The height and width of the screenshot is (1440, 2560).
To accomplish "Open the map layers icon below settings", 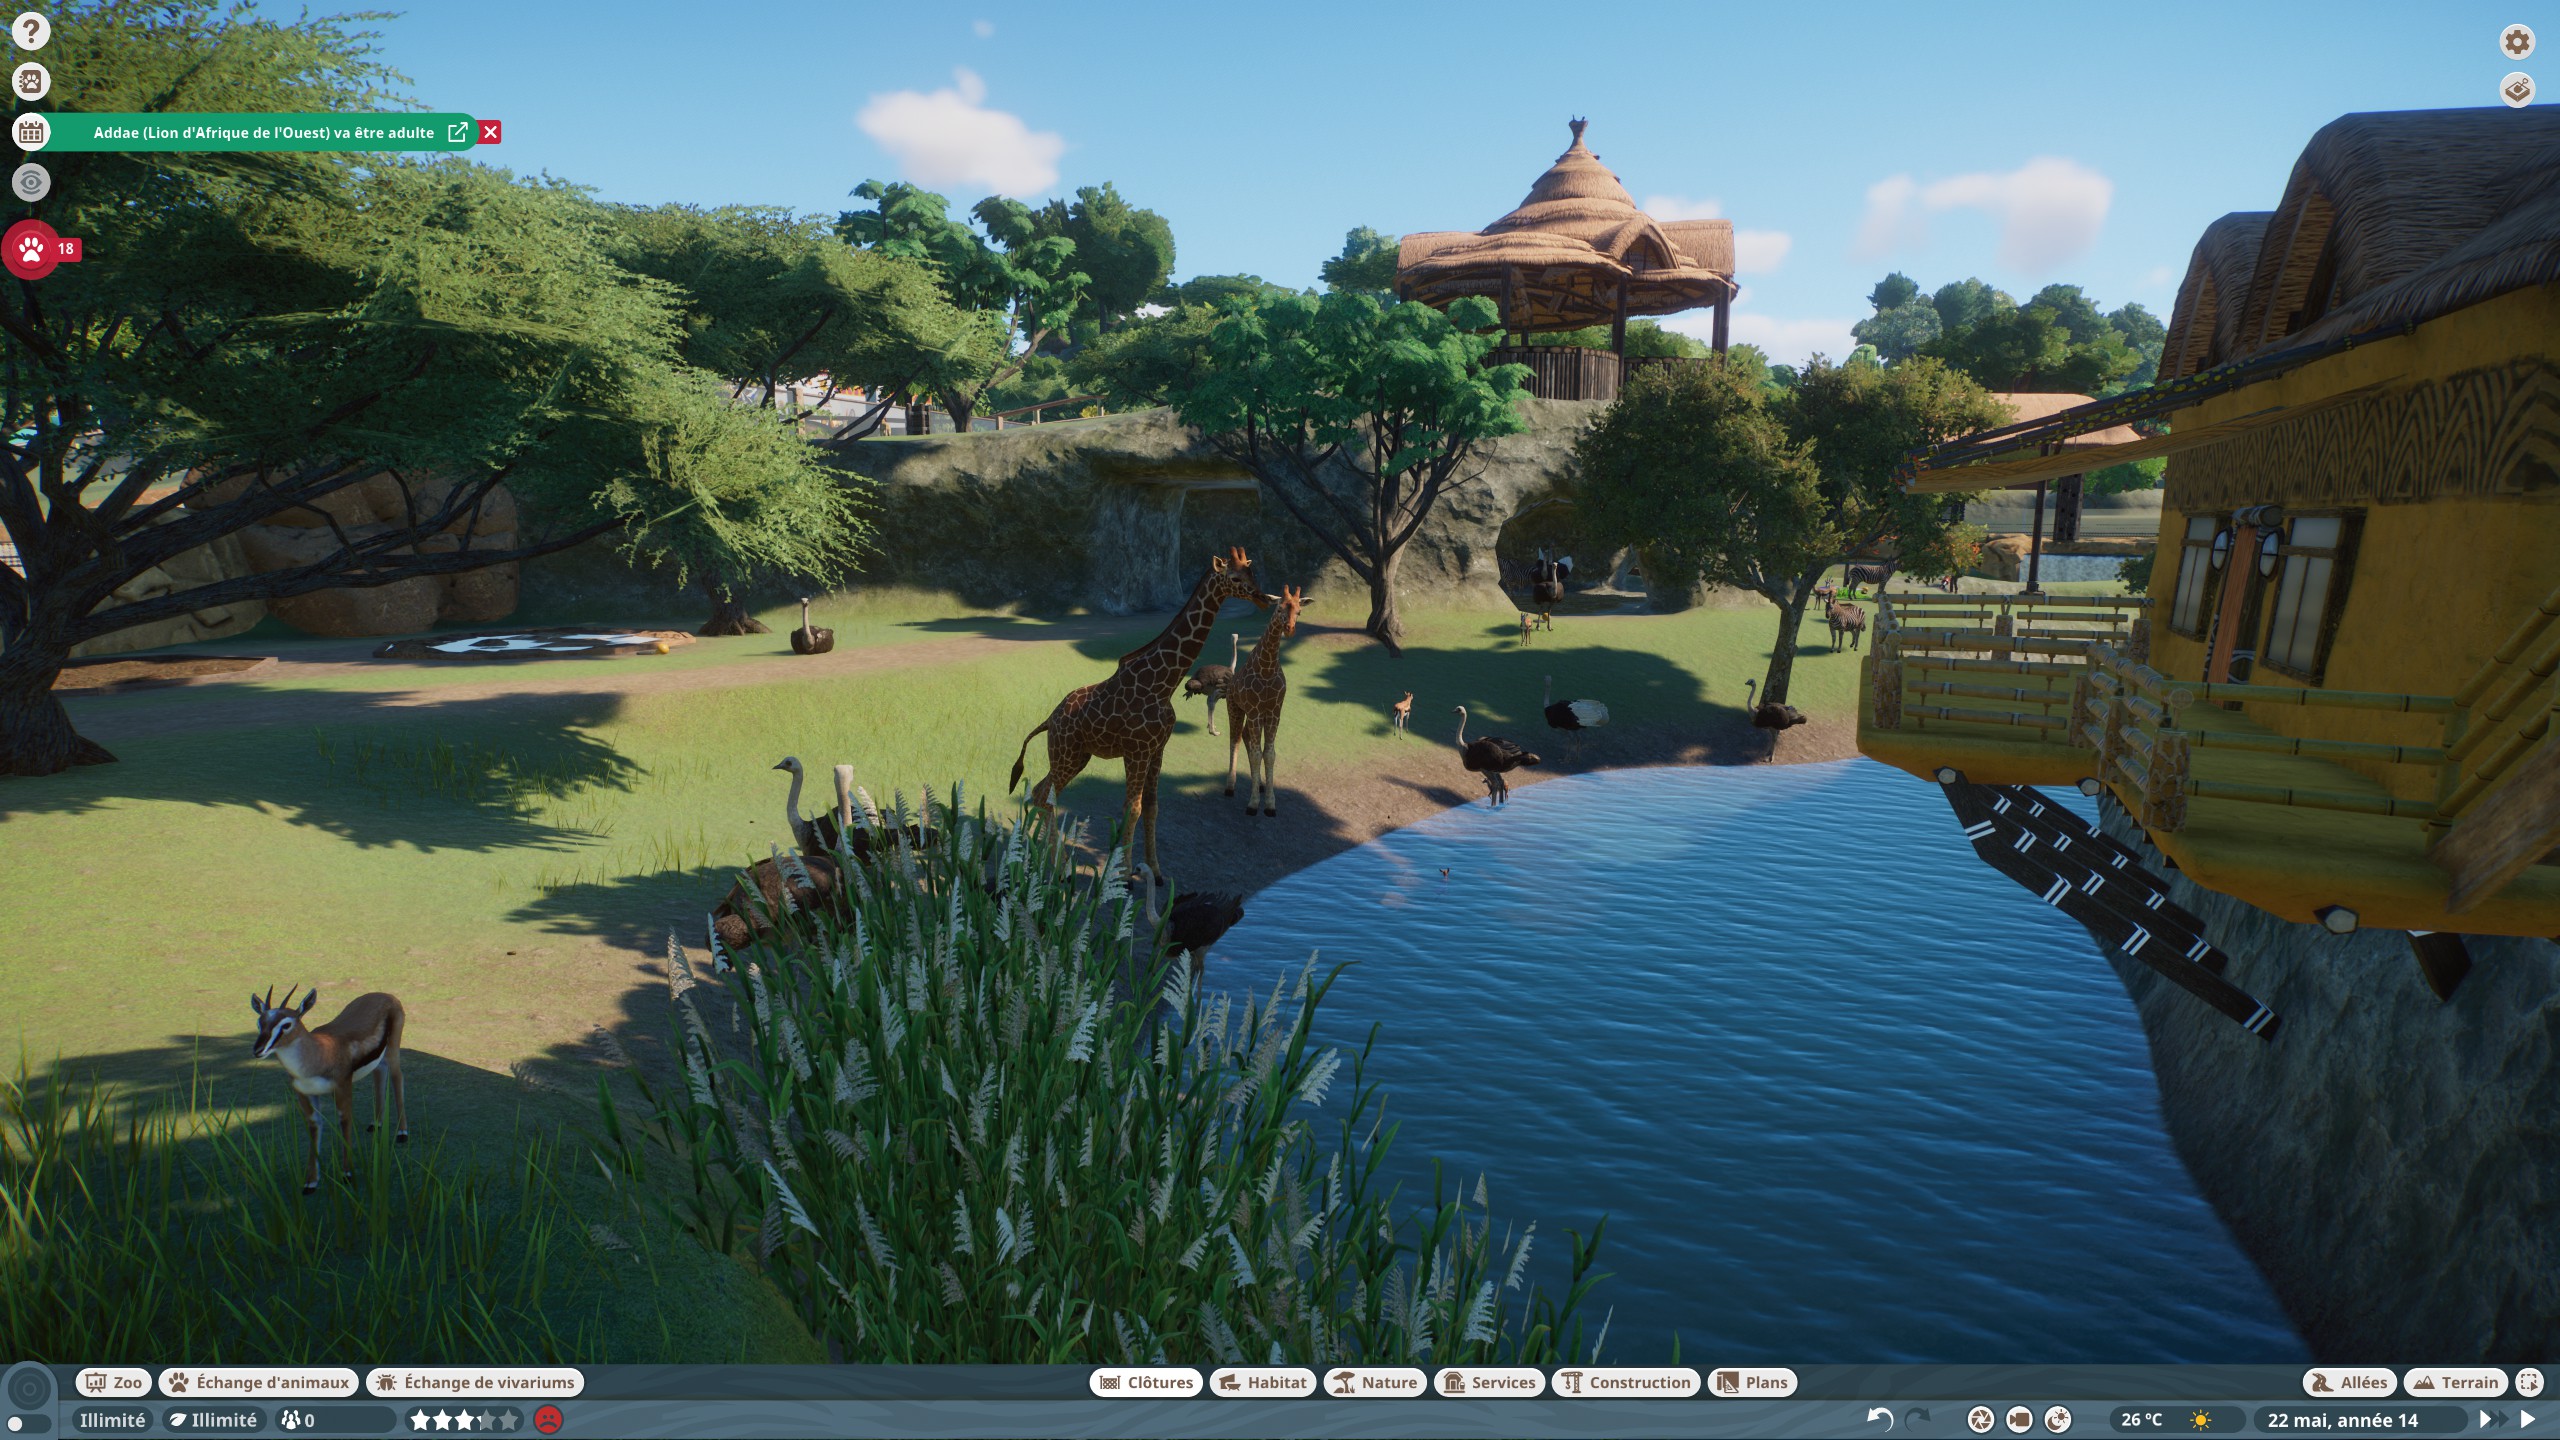I will [2517, 90].
